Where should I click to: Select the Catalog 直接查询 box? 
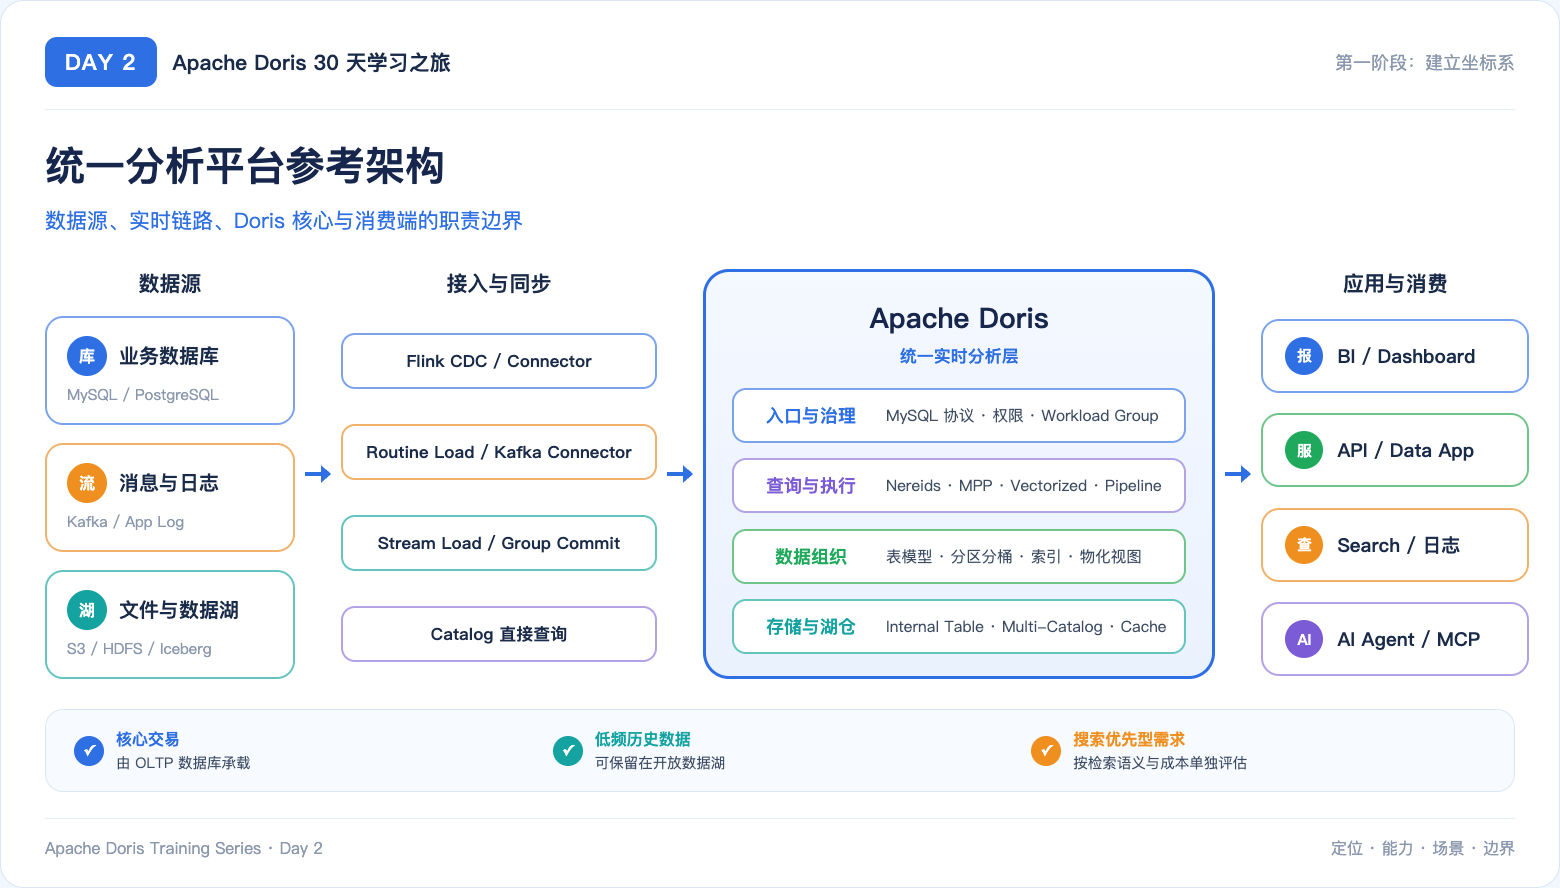tap(499, 634)
